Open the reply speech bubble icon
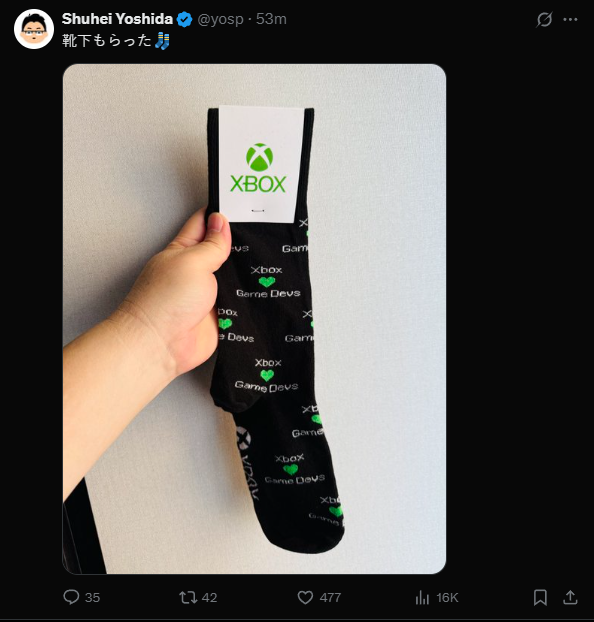This screenshot has width=594, height=622. point(71,597)
